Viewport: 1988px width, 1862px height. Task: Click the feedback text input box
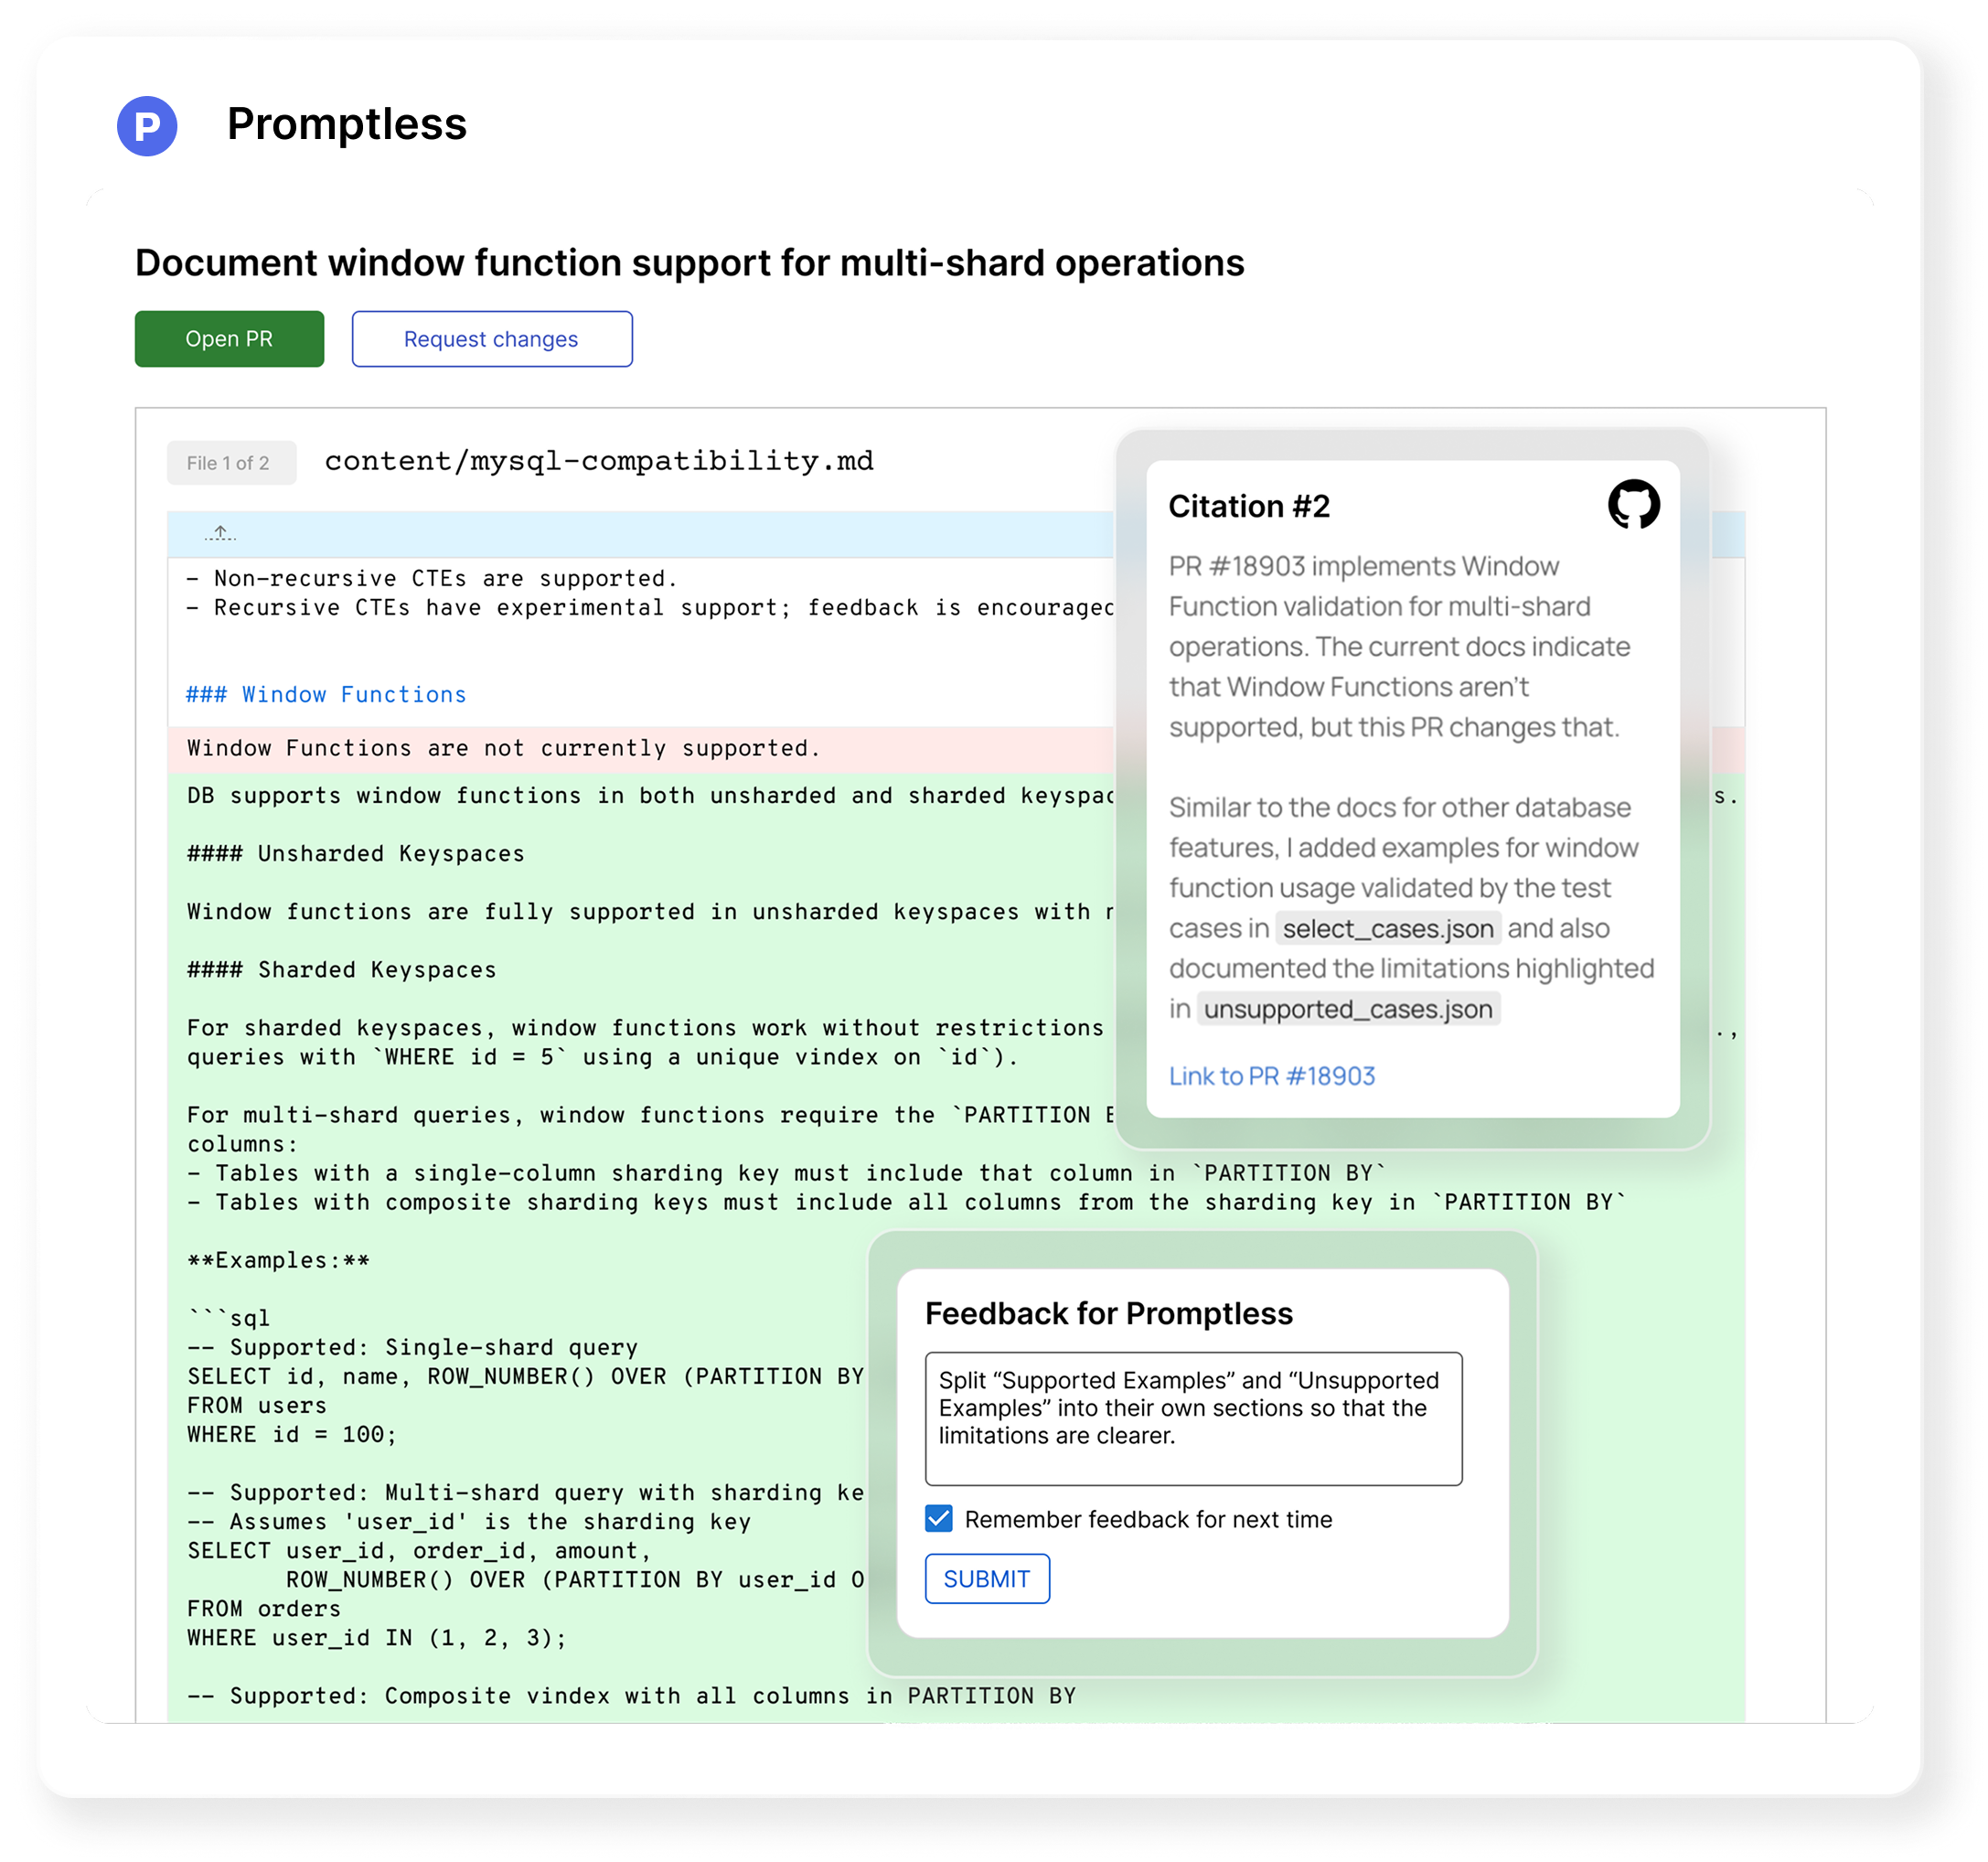[x=1195, y=1417]
